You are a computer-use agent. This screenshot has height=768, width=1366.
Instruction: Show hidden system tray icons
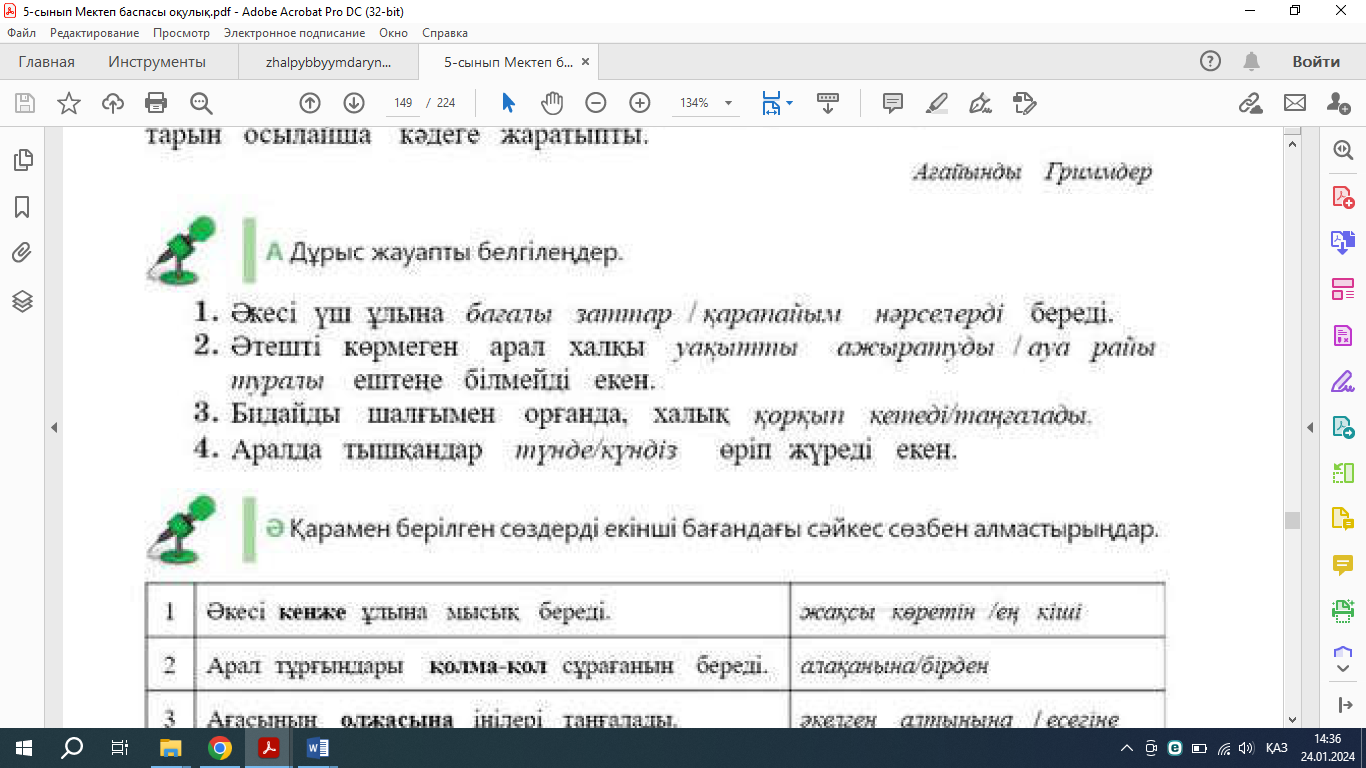click(1128, 748)
